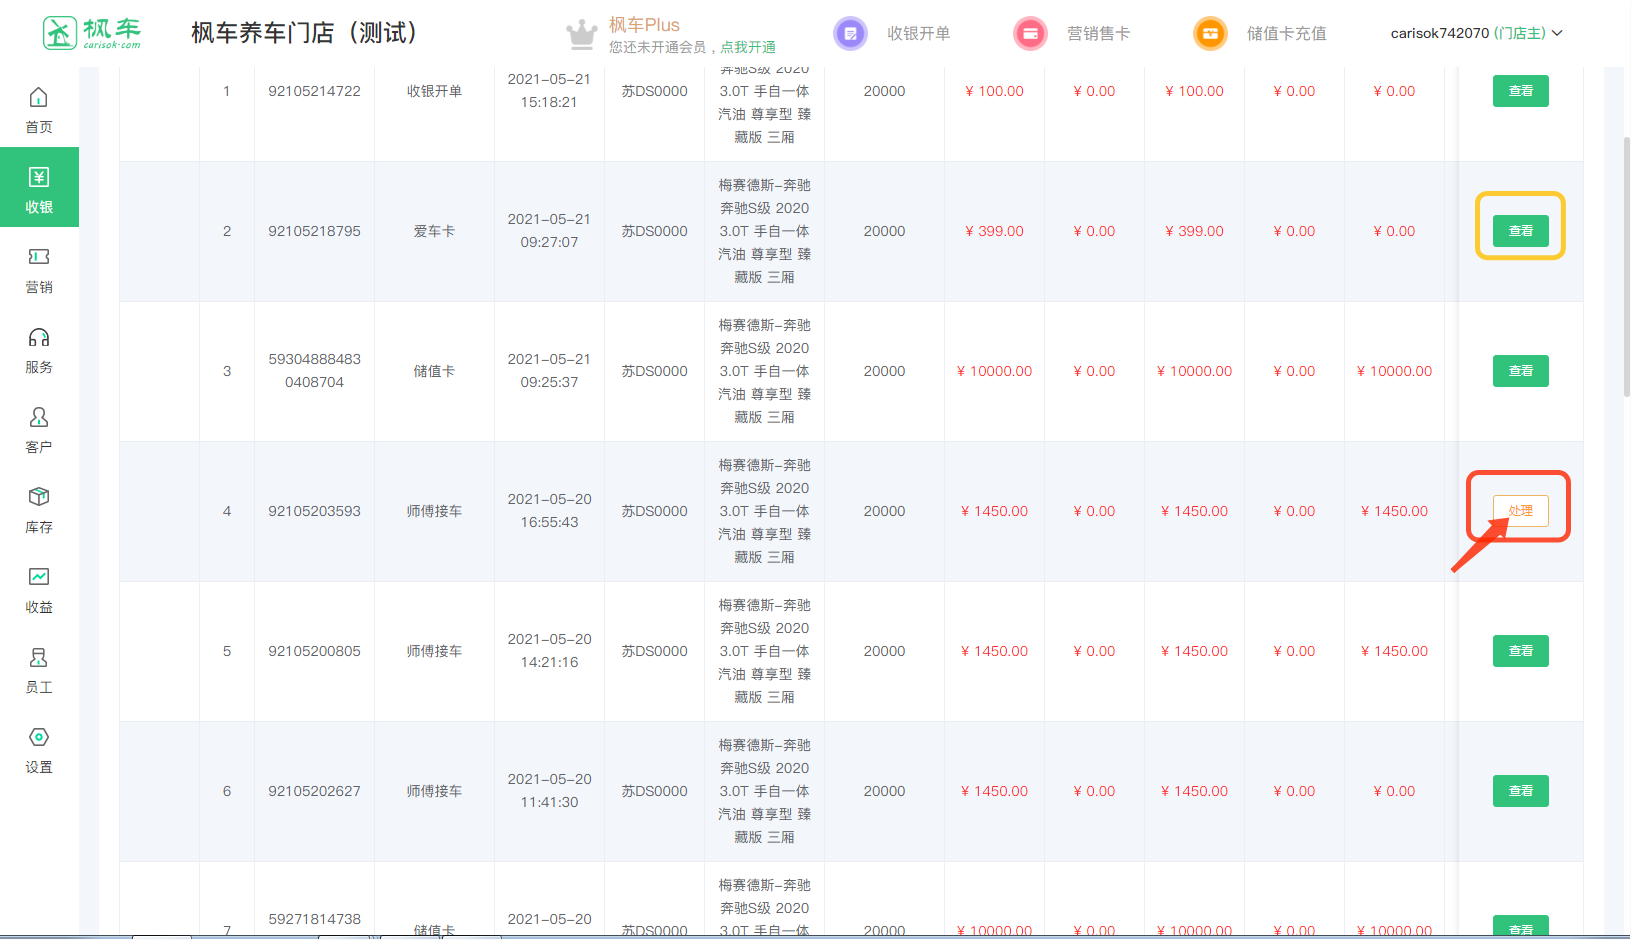The image size is (1631, 940).
Task: Click 处理 button for order 92105203593
Action: [x=1520, y=511]
